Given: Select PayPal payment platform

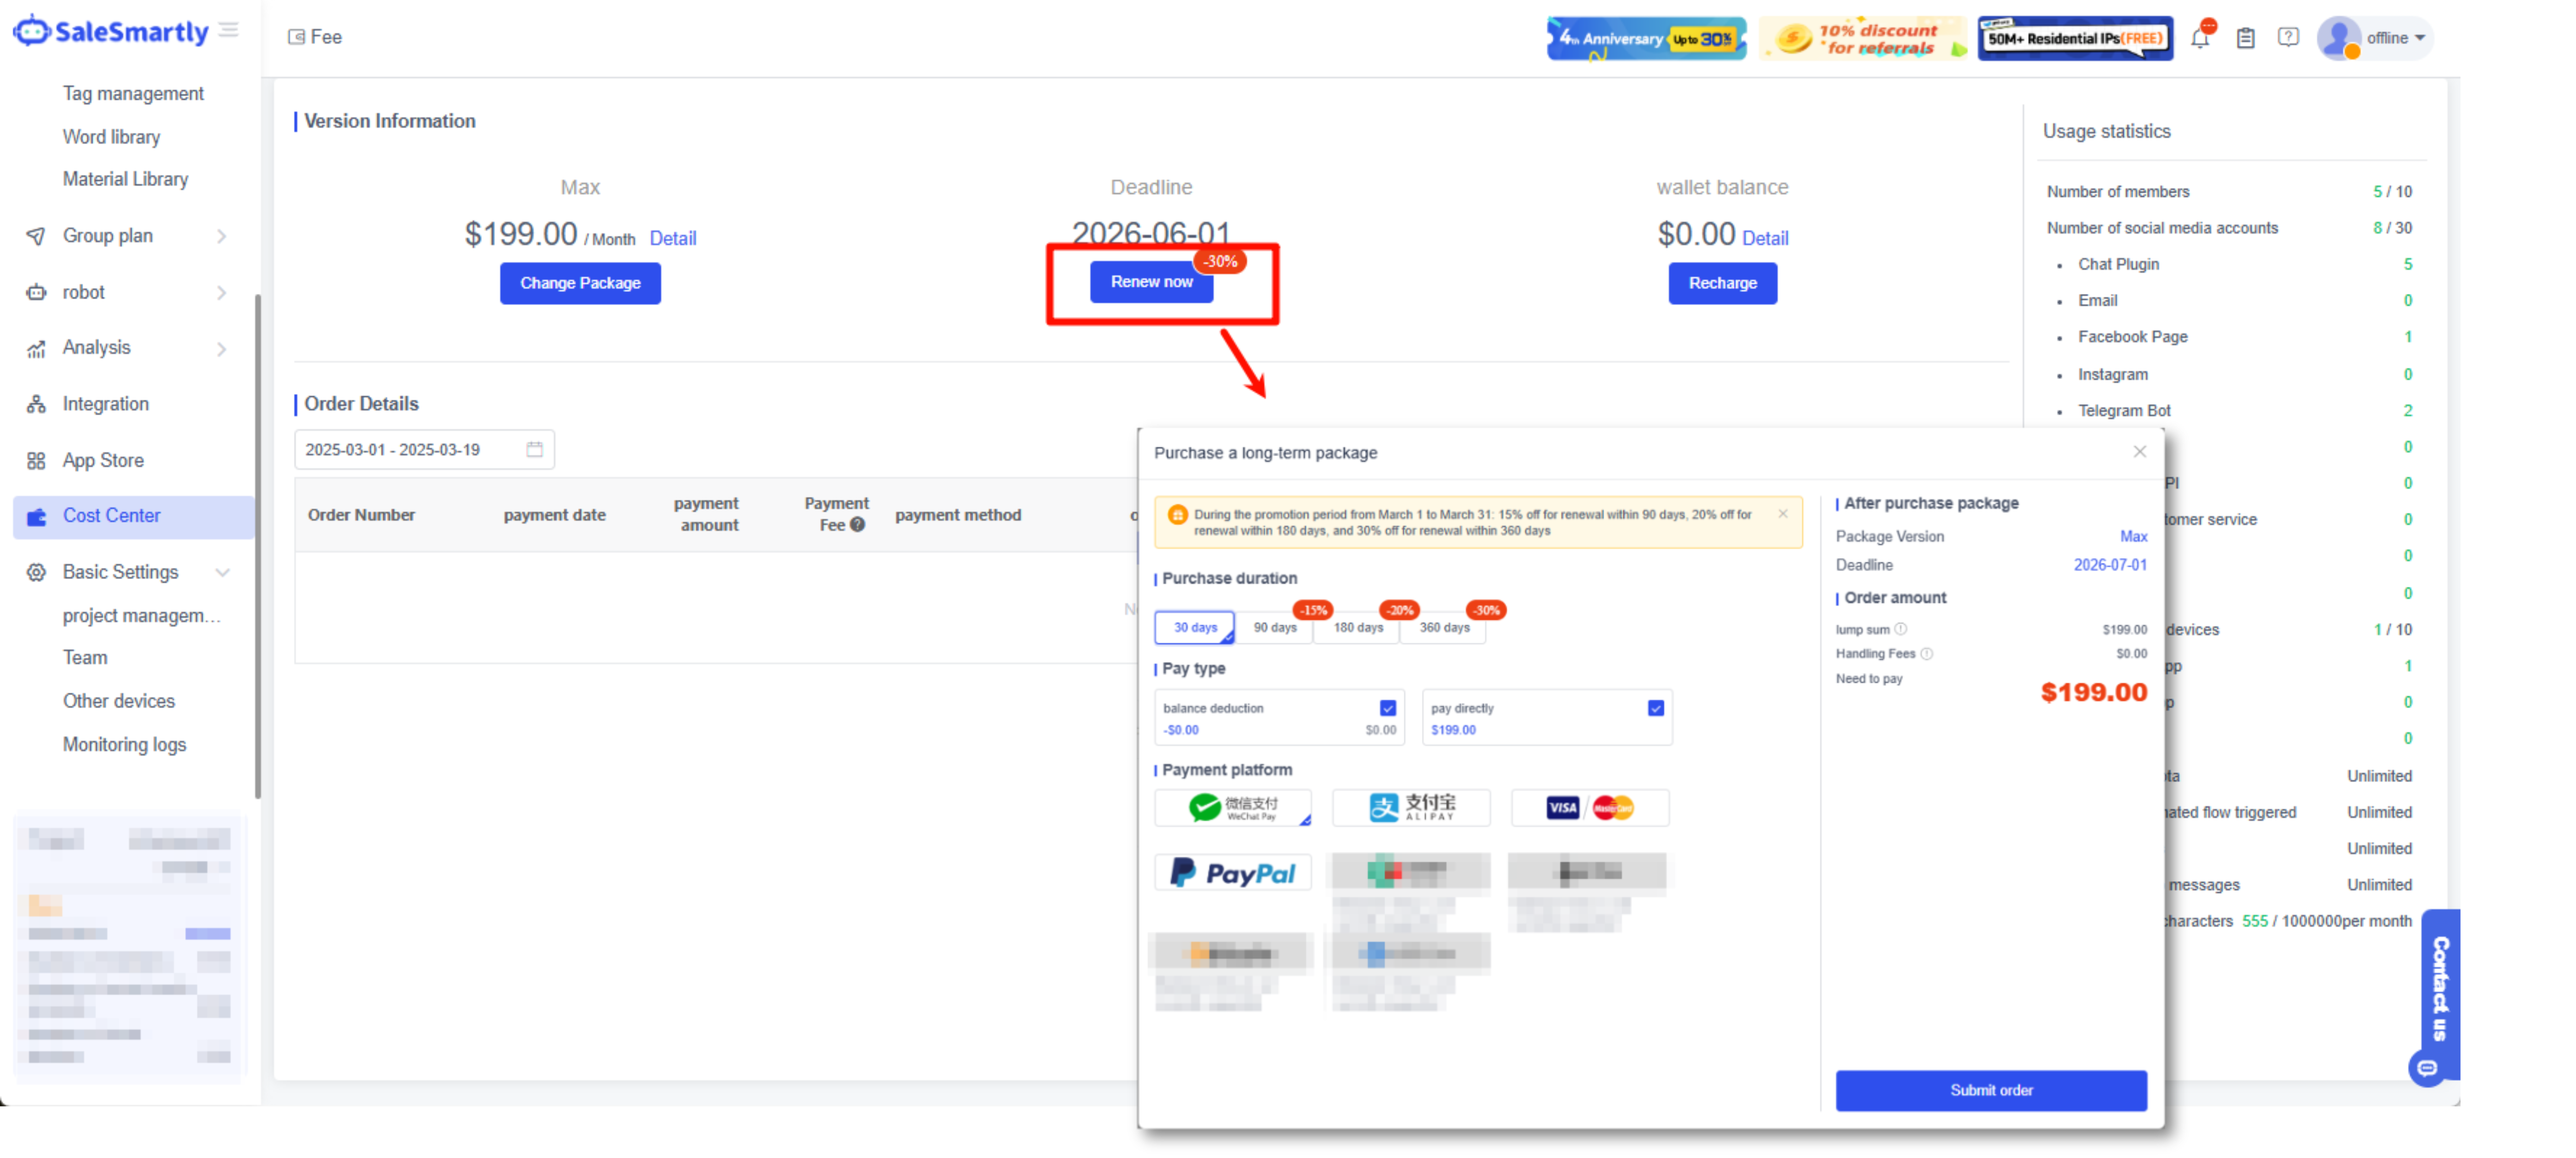Looking at the screenshot, I should tap(1232, 872).
